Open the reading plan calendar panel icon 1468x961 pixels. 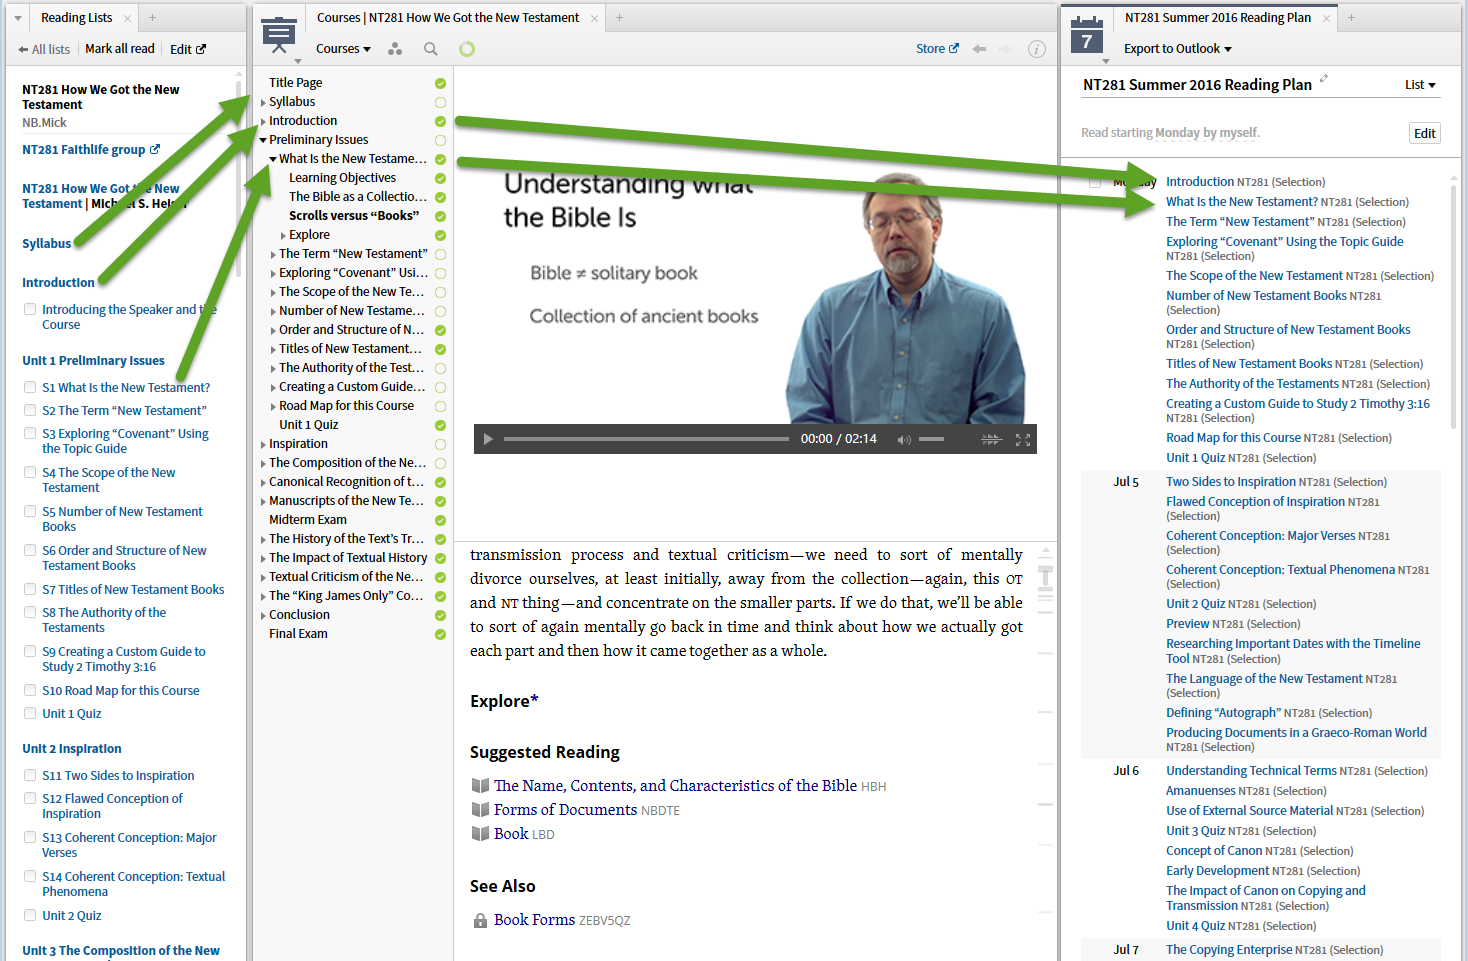click(x=1087, y=35)
